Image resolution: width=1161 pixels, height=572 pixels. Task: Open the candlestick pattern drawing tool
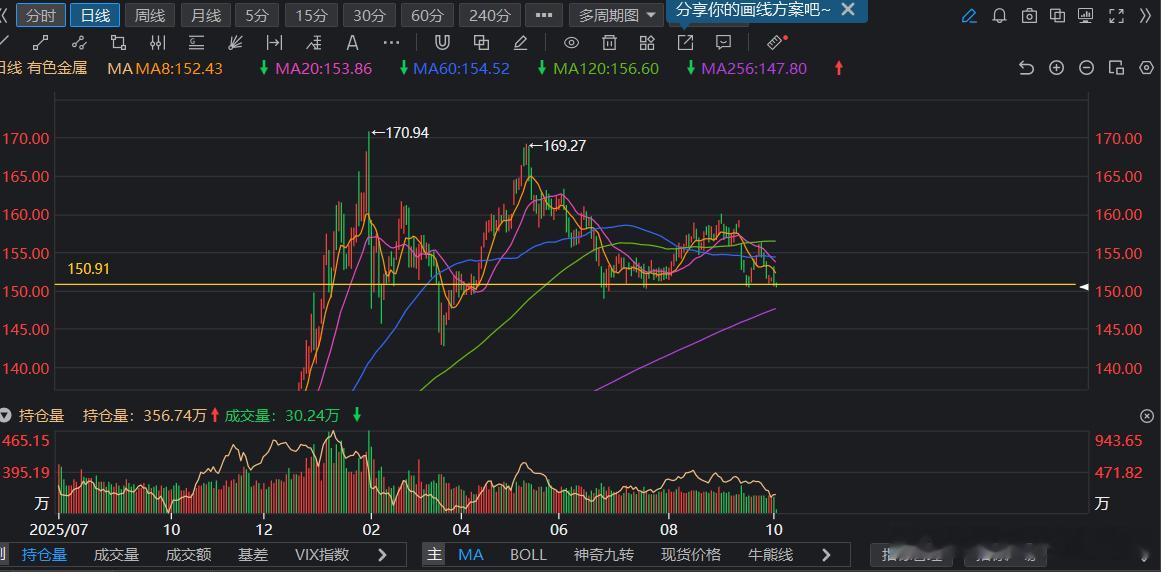(x=157, y=43)
